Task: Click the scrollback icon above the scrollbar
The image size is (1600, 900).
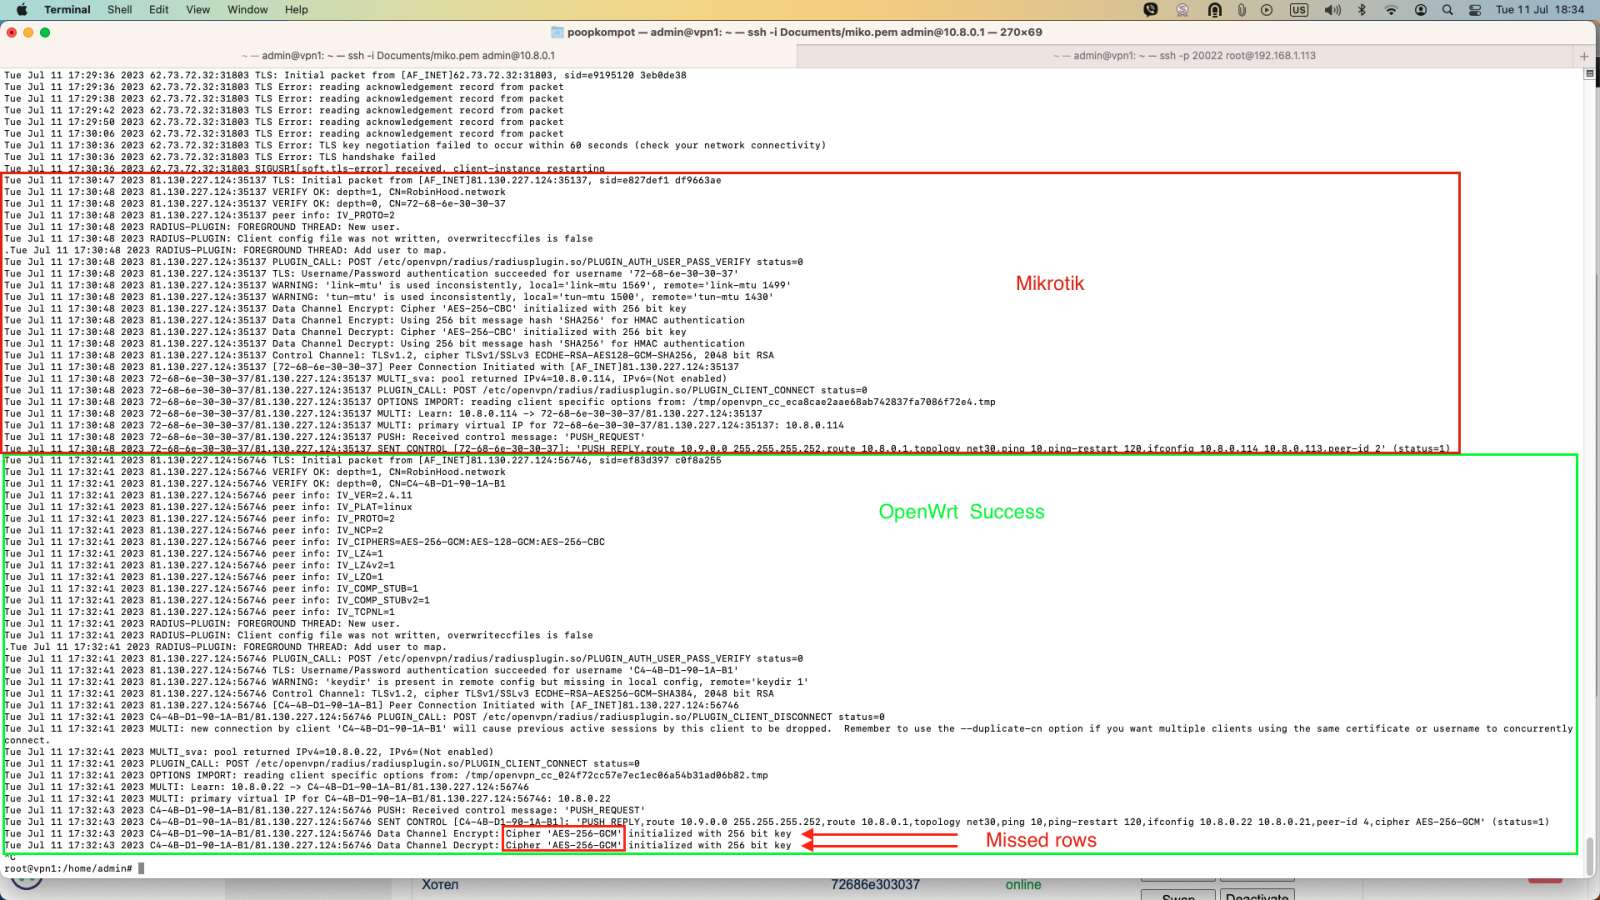Action: 1589,74
